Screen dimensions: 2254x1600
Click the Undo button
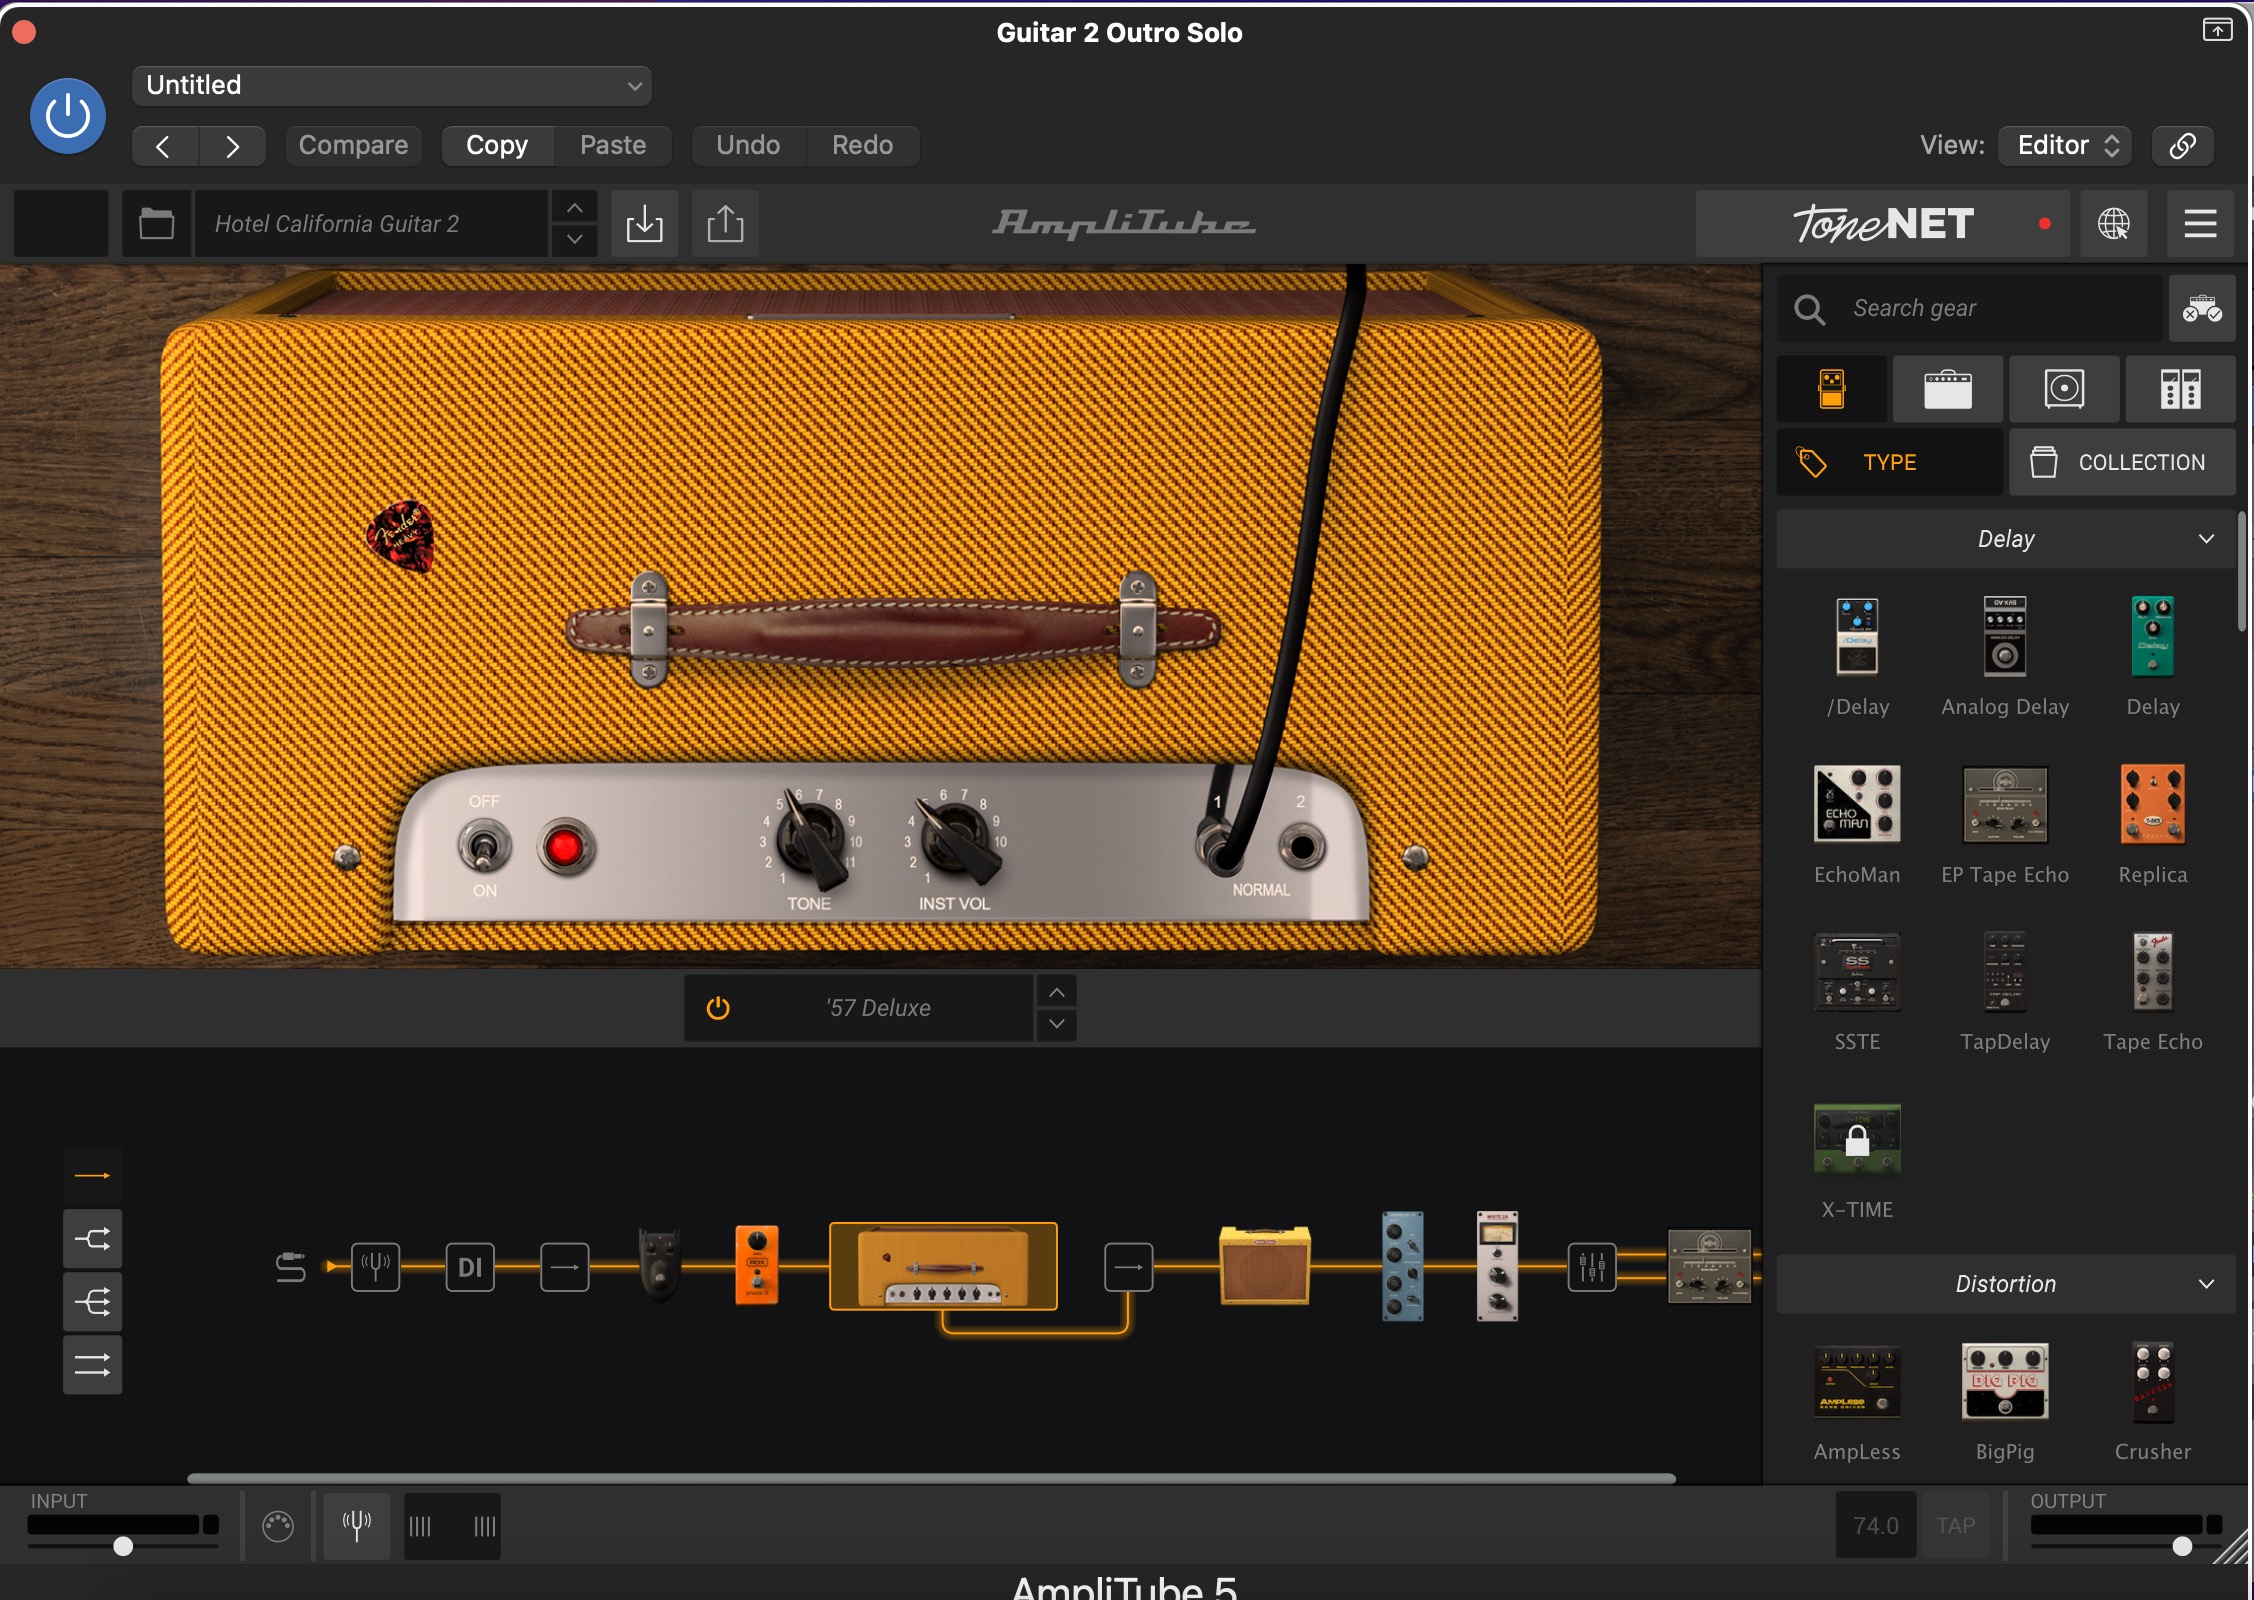coord(748,146)
